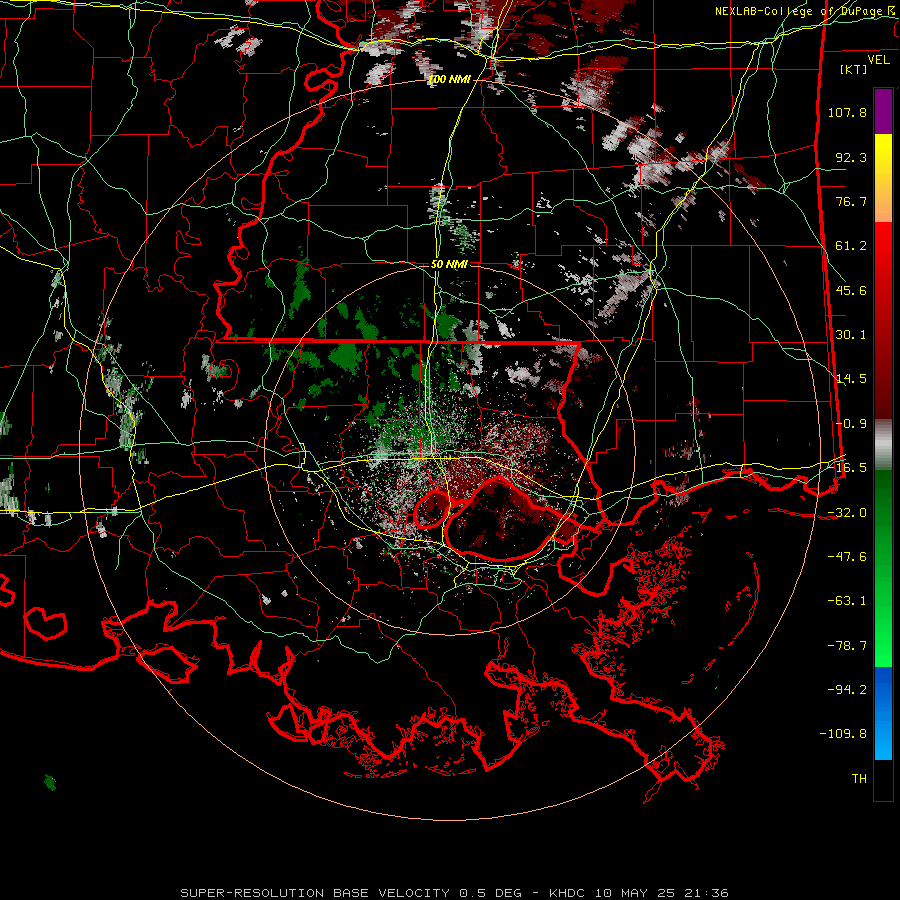Click the 50 NMI range ring label
Viewport: 900px width, 900px height.
pos(449,264)
